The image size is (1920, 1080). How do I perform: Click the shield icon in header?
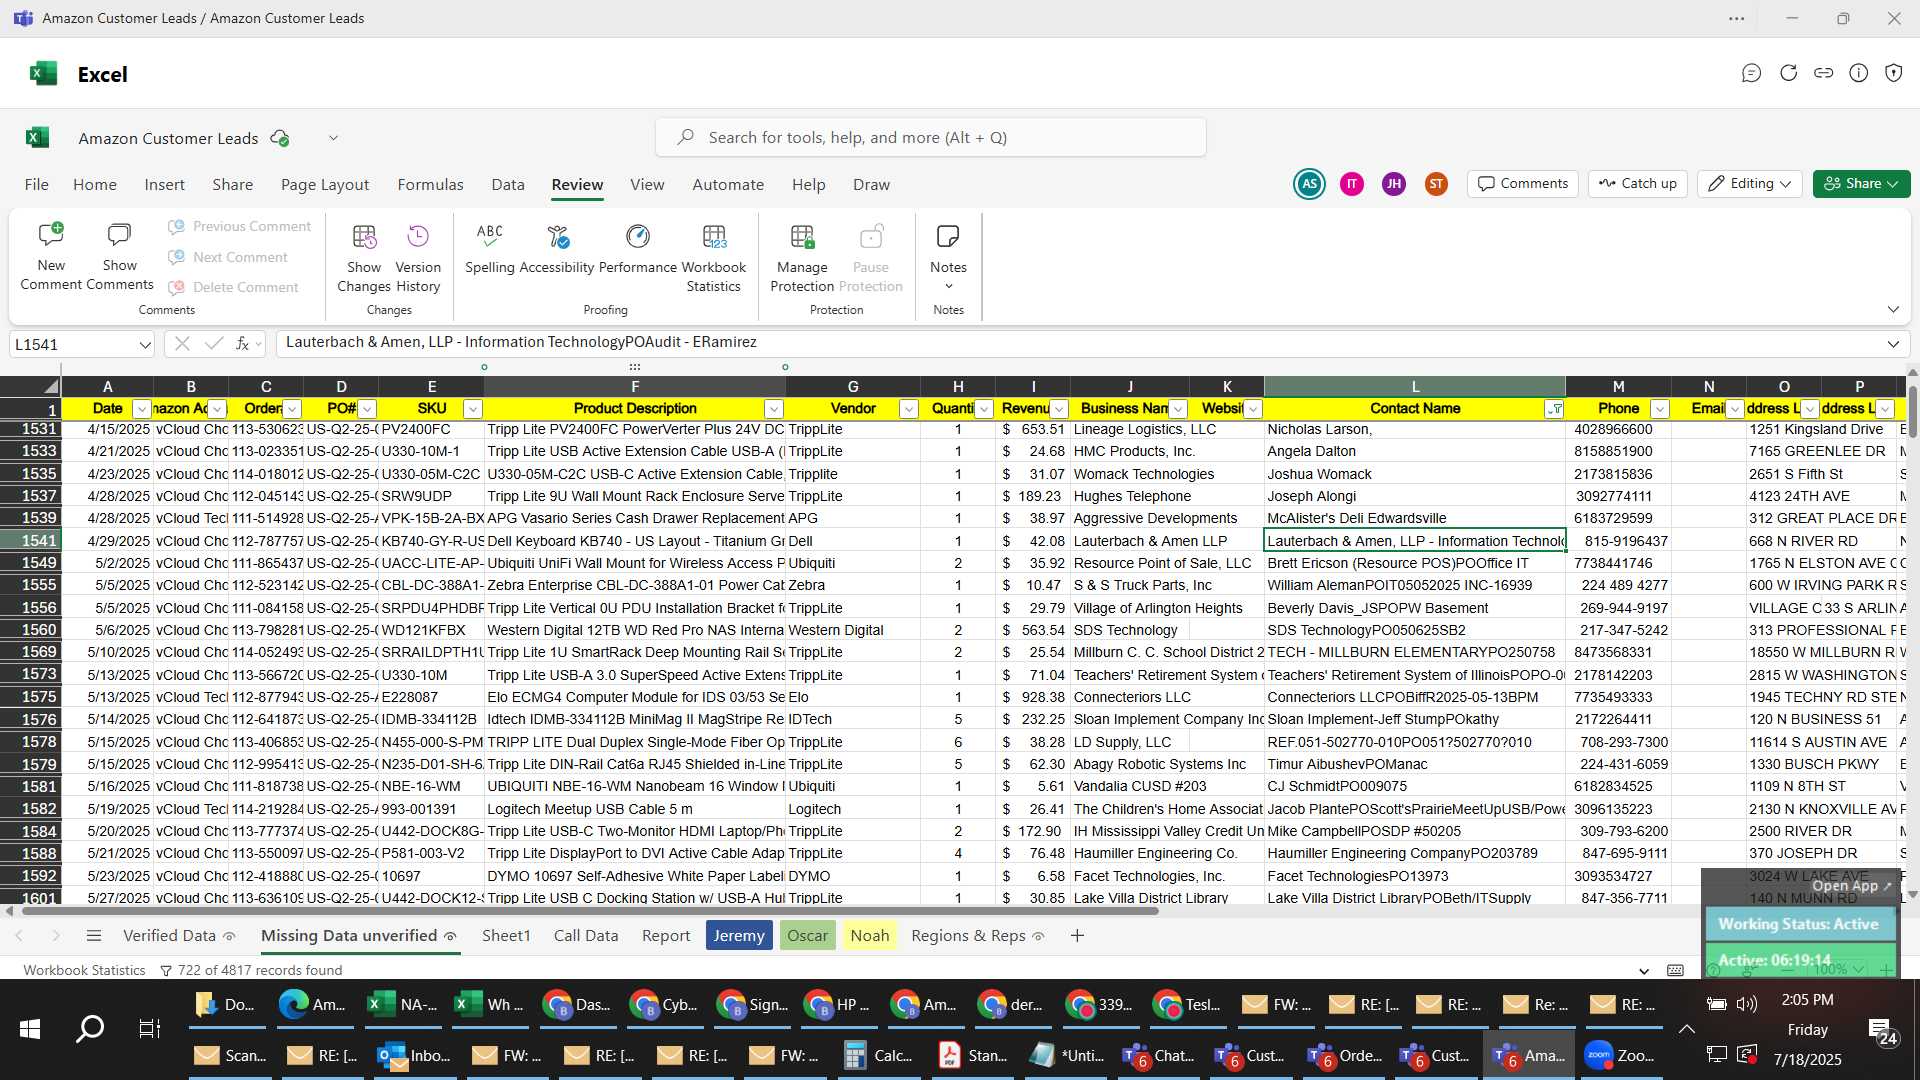(1894, 73)
